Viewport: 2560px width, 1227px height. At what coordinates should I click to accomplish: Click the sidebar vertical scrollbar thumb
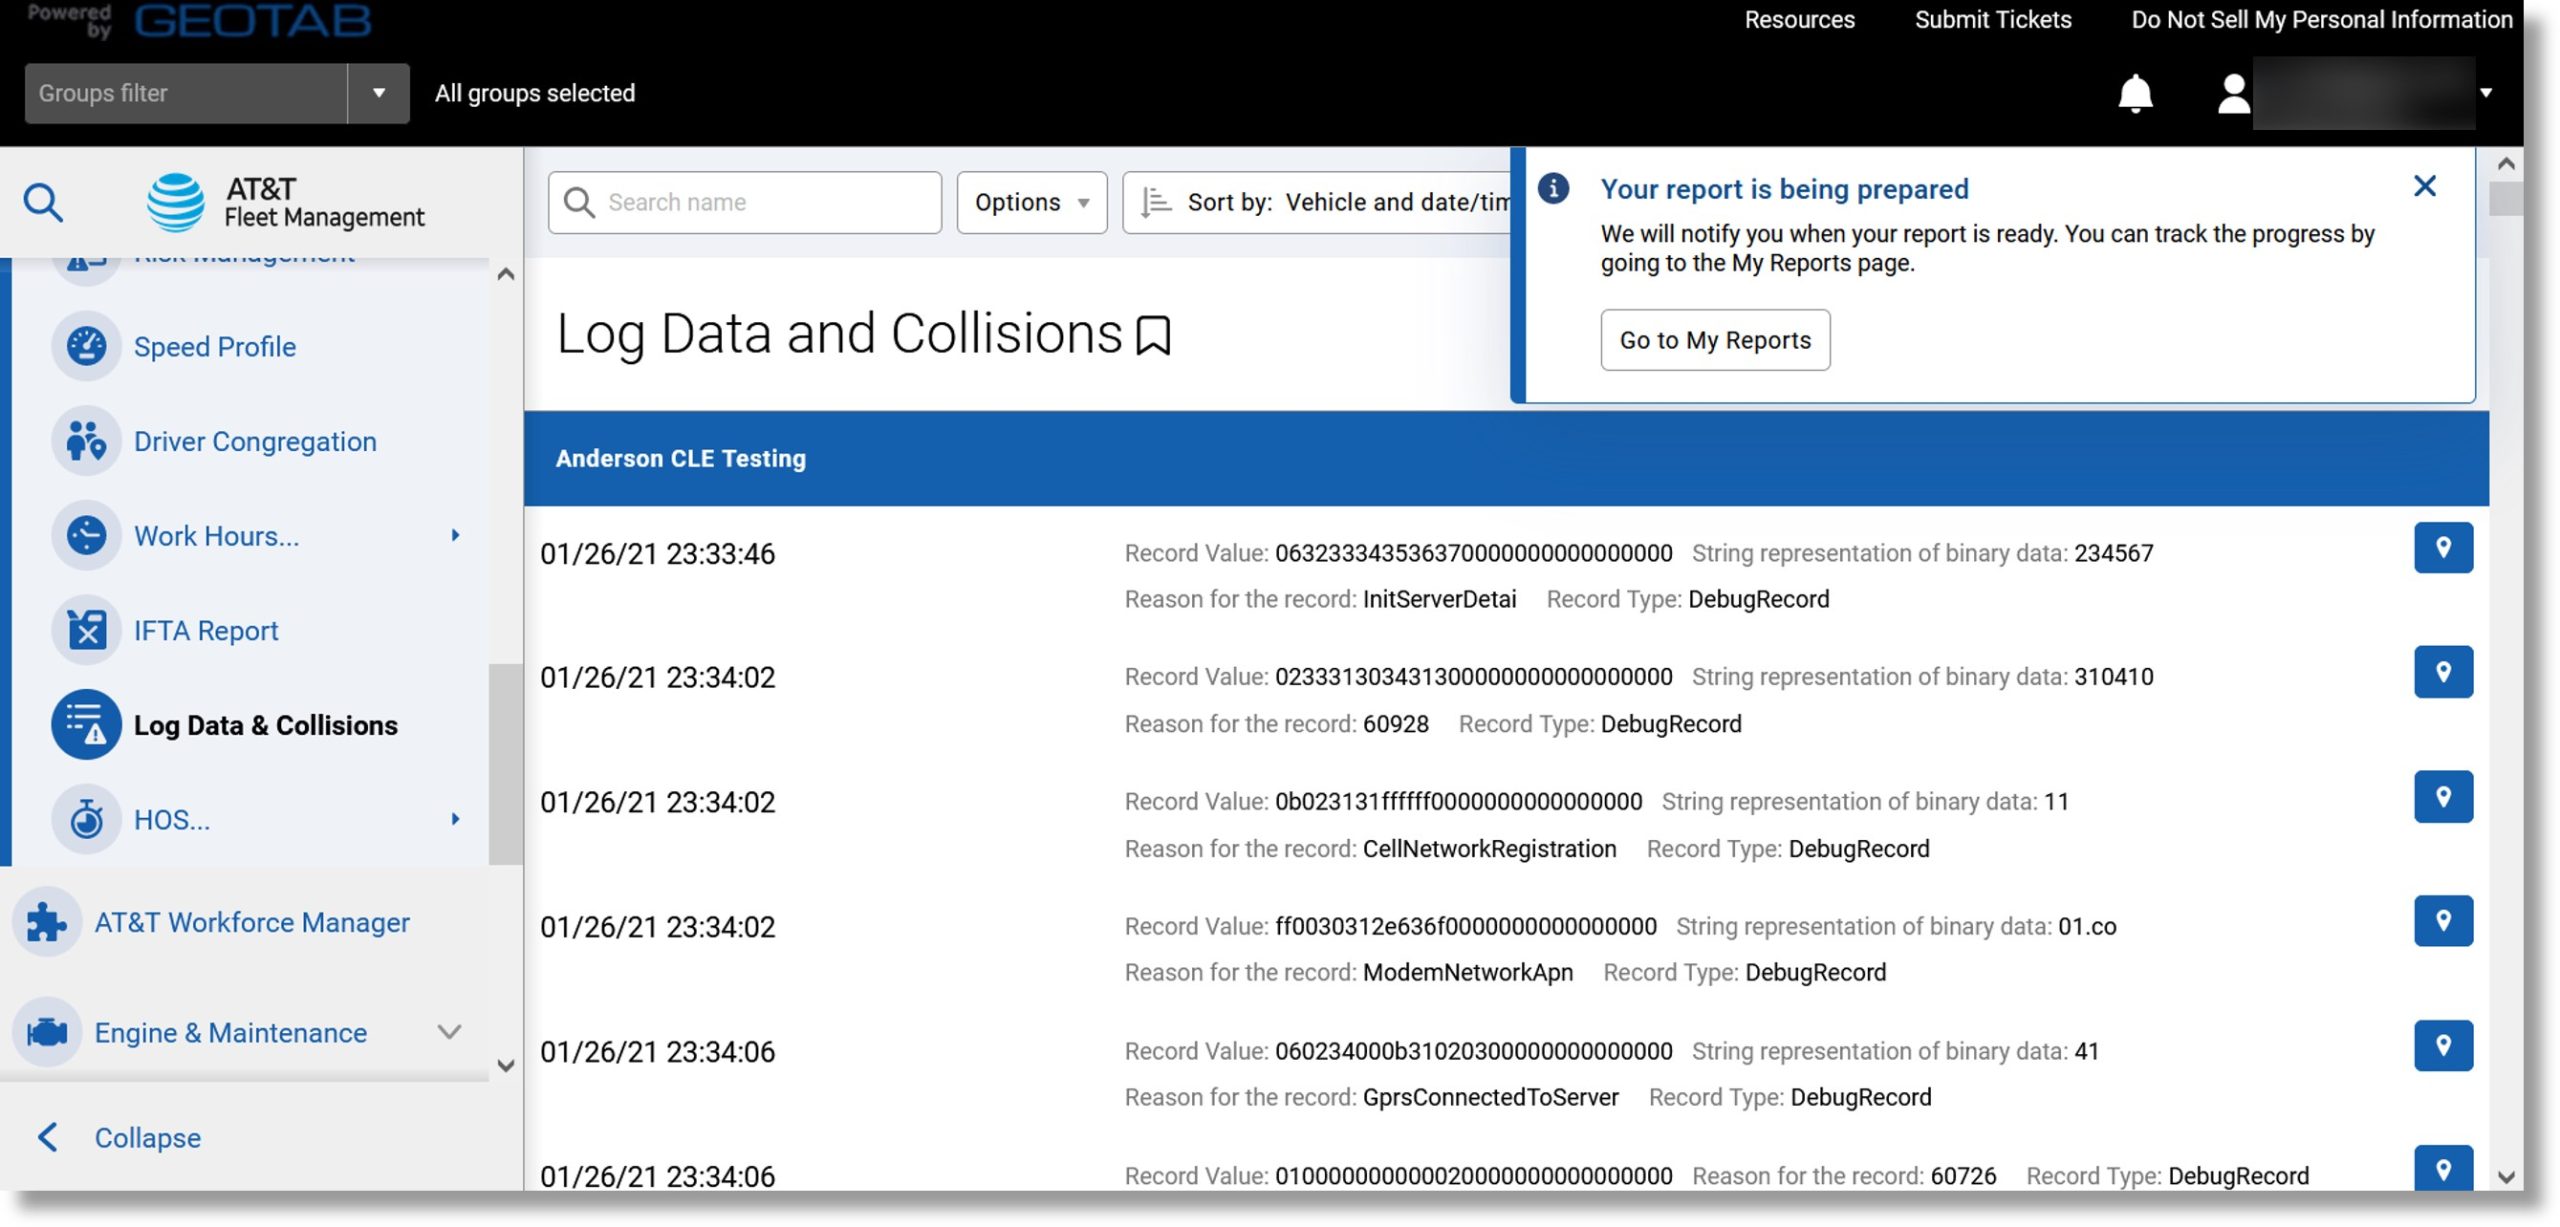(x=505, y=763)
